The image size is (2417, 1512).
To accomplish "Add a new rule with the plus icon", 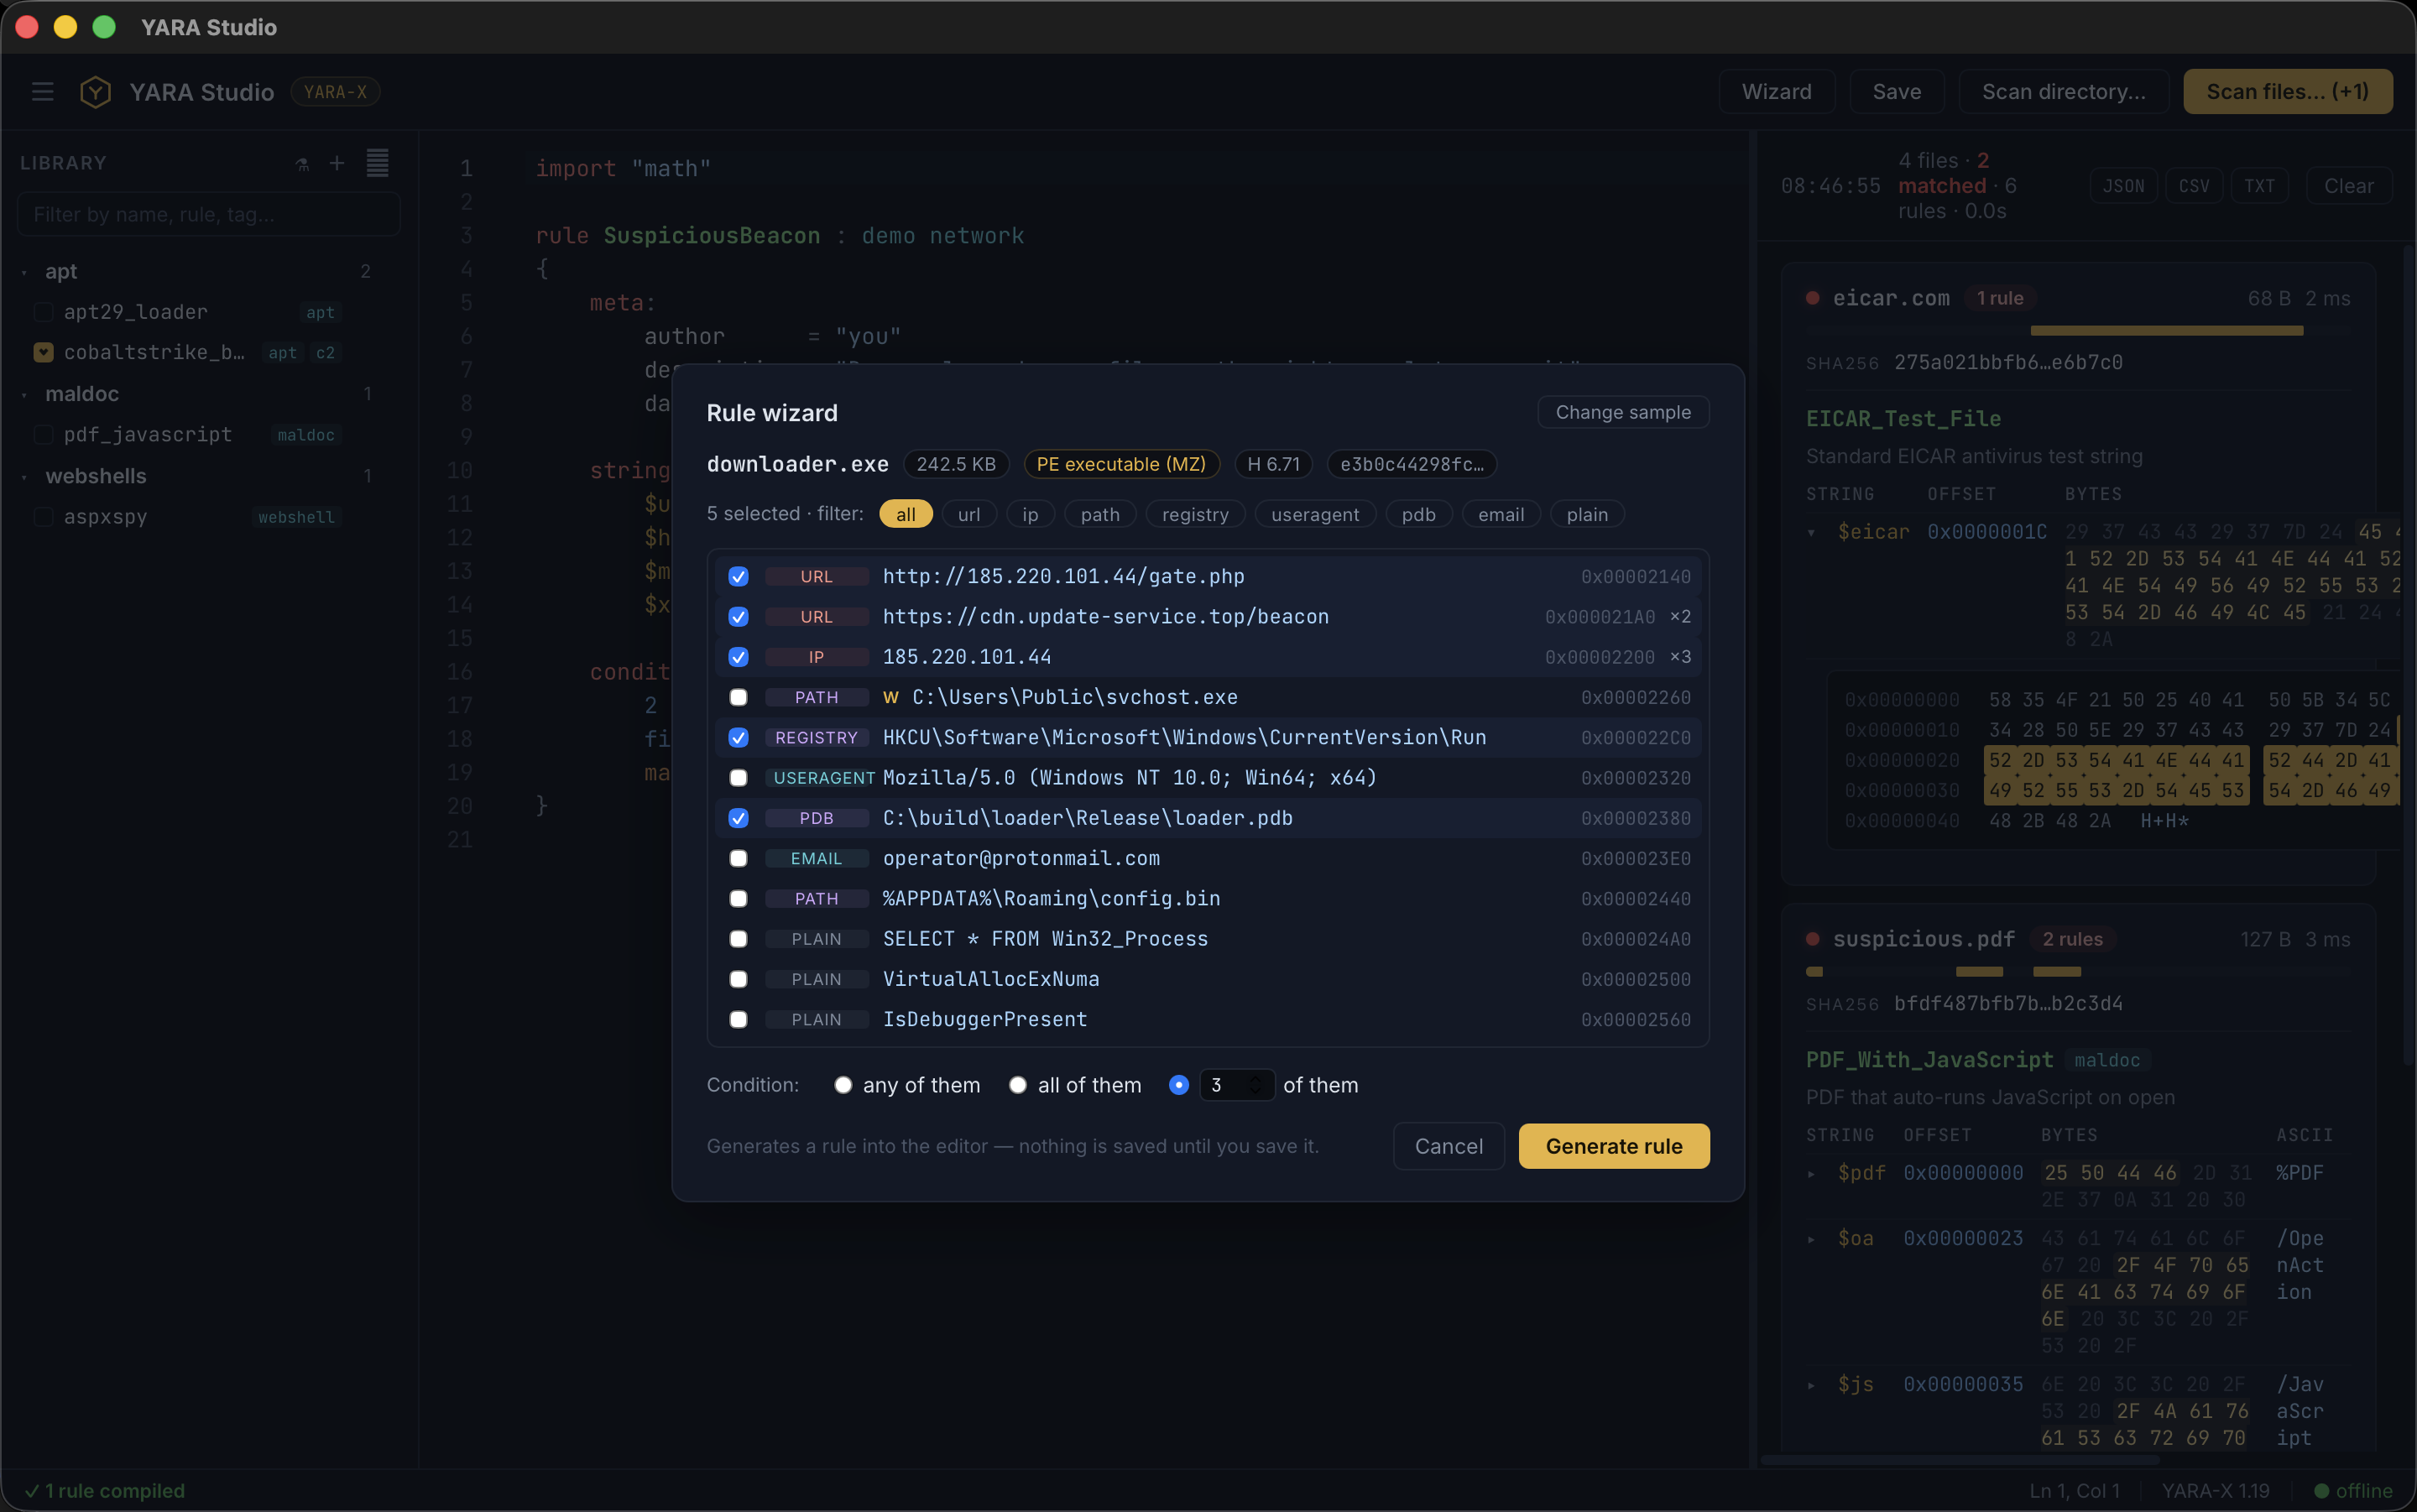I will coord(337,163).
